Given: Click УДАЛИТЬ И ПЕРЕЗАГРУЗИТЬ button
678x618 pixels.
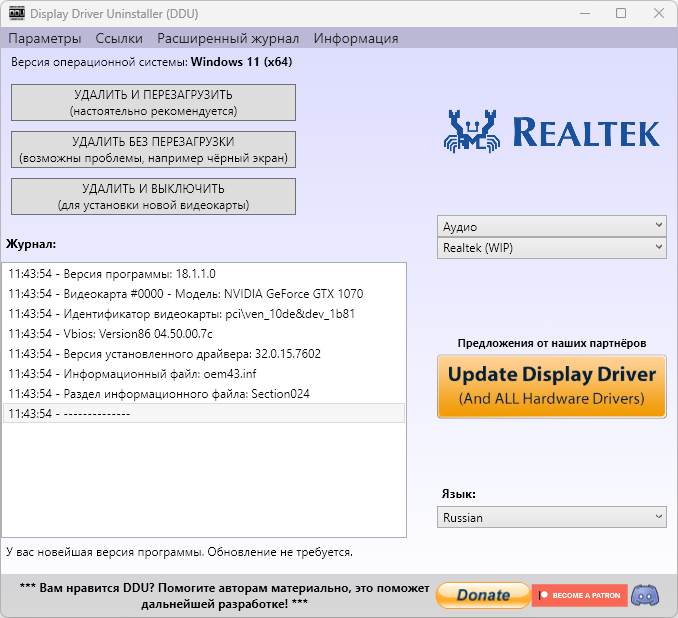Looking at the screenshot, I should pos(154,102).
